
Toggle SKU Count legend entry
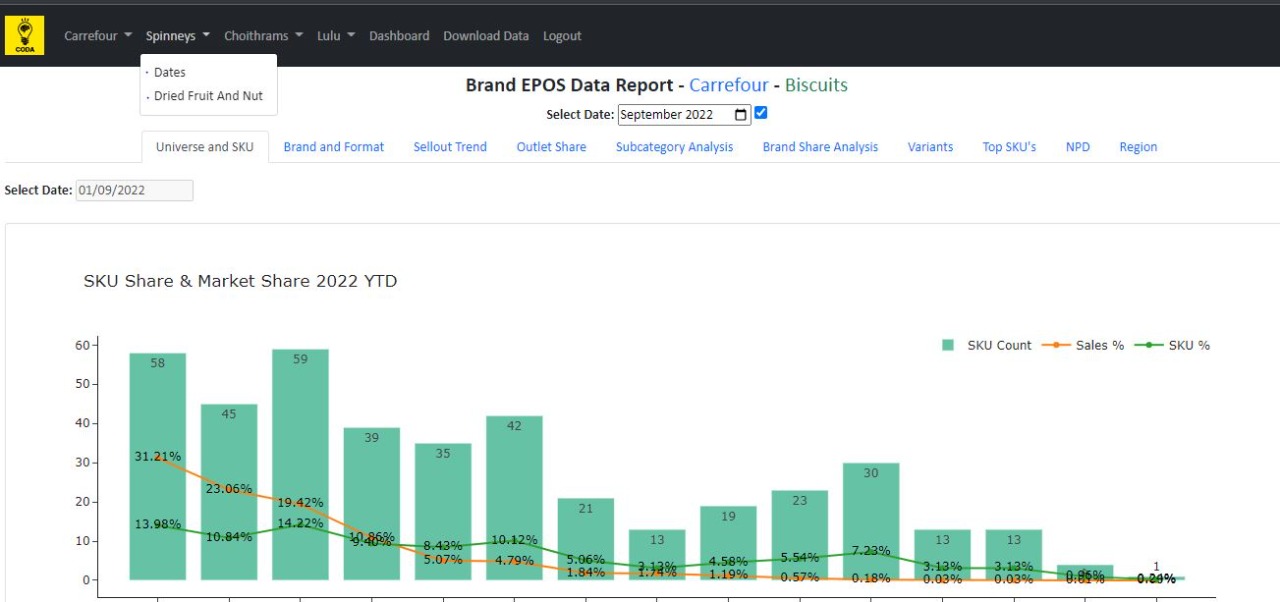pyautogui.click(x=987, y=345)
